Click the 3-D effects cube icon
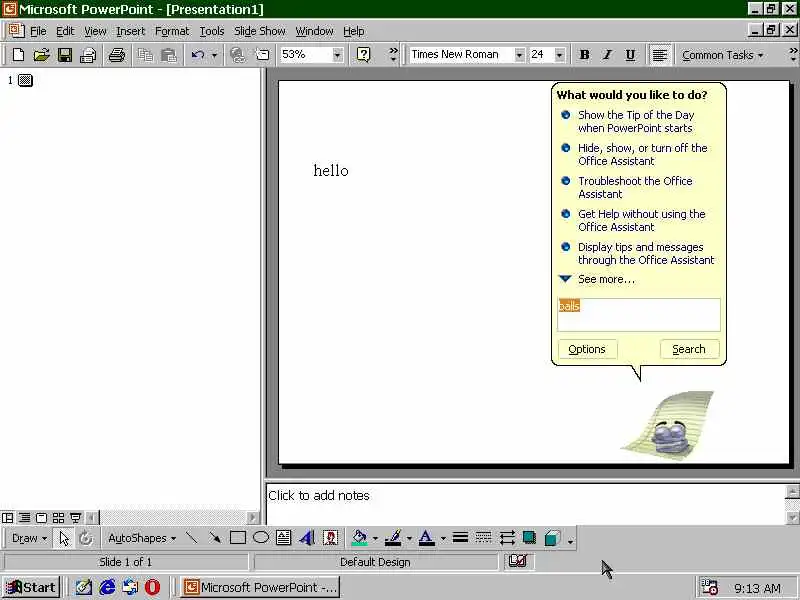The width and height of the screenshot is (800, 600). [x=553, y=537]
